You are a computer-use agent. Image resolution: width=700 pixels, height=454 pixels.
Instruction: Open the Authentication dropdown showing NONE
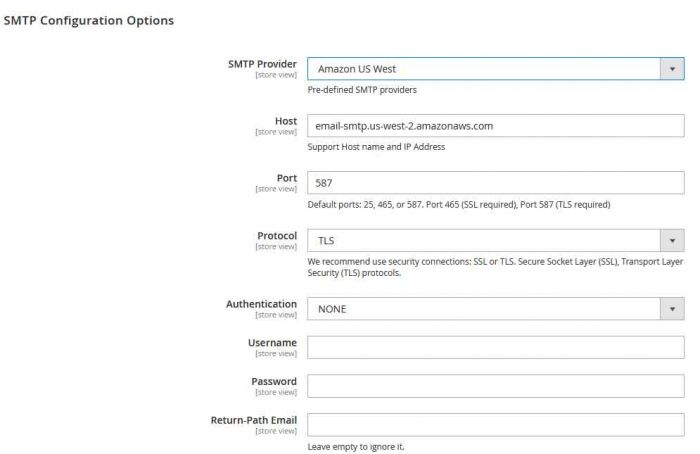pos(496,309)
